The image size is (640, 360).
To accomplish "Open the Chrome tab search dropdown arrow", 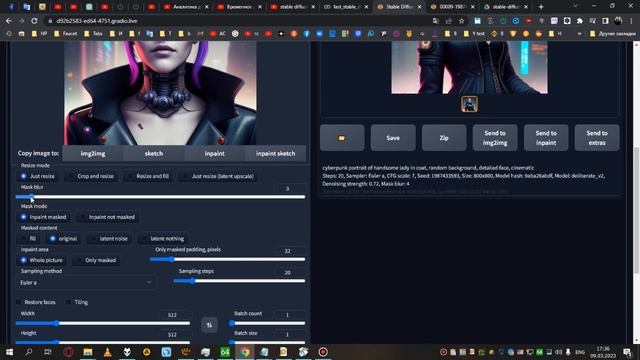I will (576, 7).
